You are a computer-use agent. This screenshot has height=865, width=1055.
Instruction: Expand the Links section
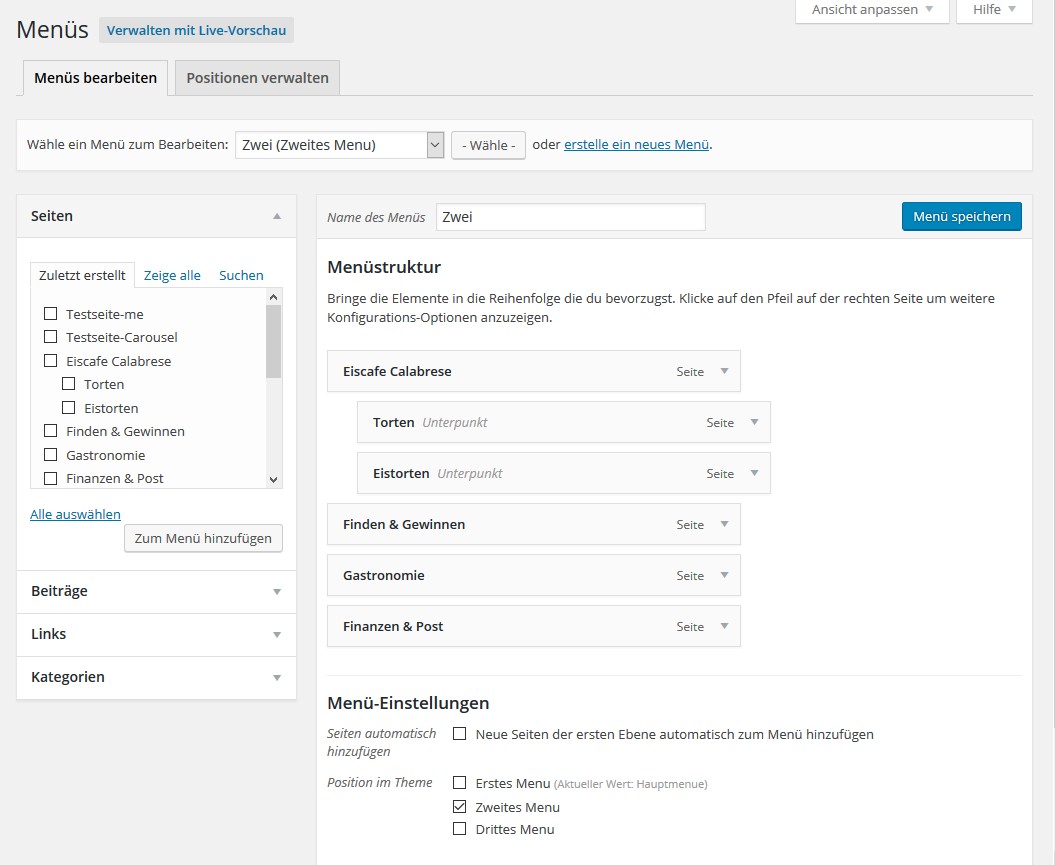(x=277, y=634)
